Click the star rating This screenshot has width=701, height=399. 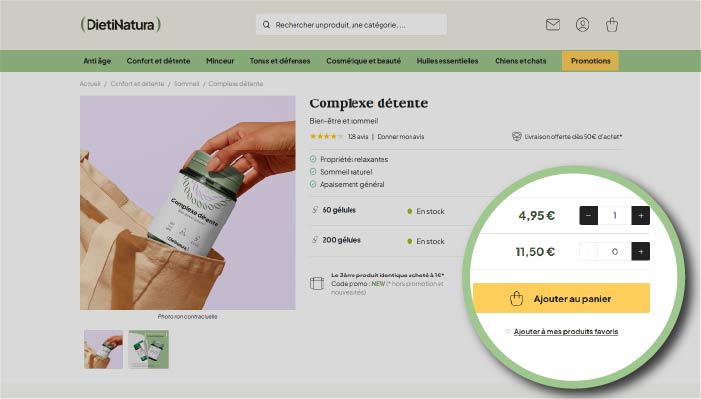326,136
